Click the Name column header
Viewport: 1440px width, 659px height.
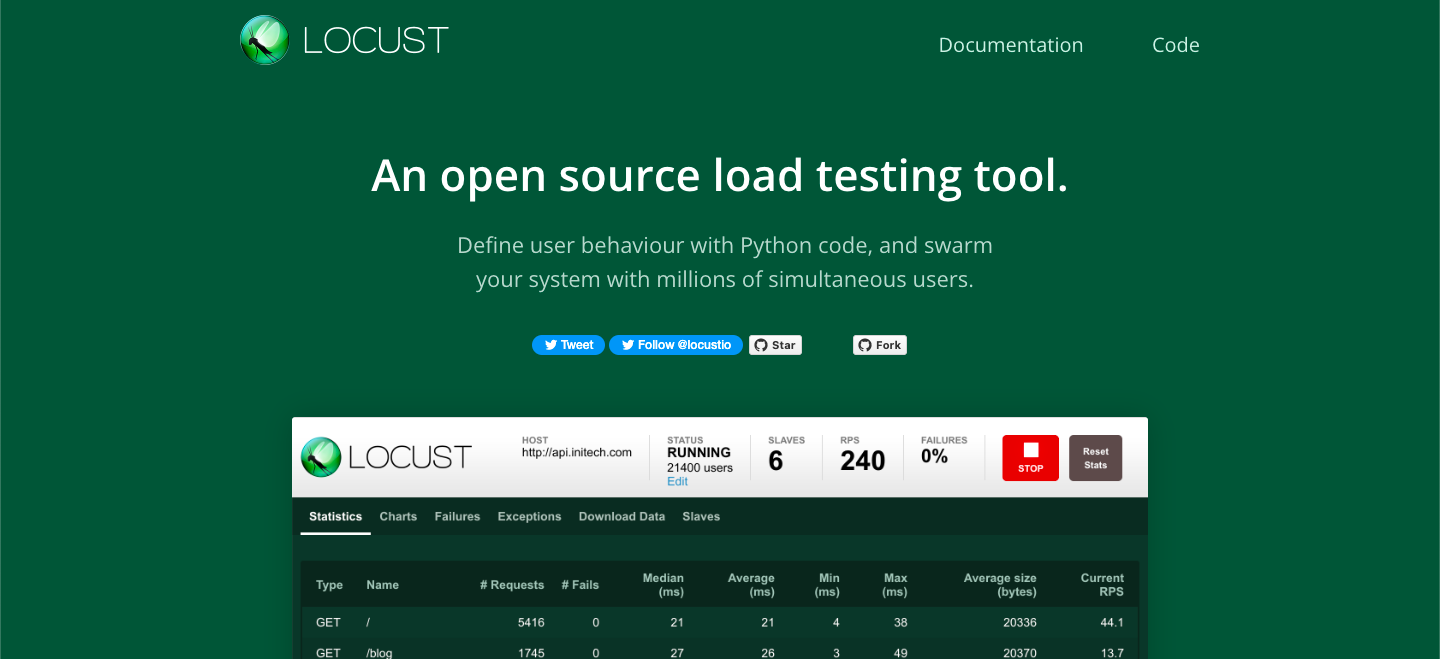pos(382,585)
